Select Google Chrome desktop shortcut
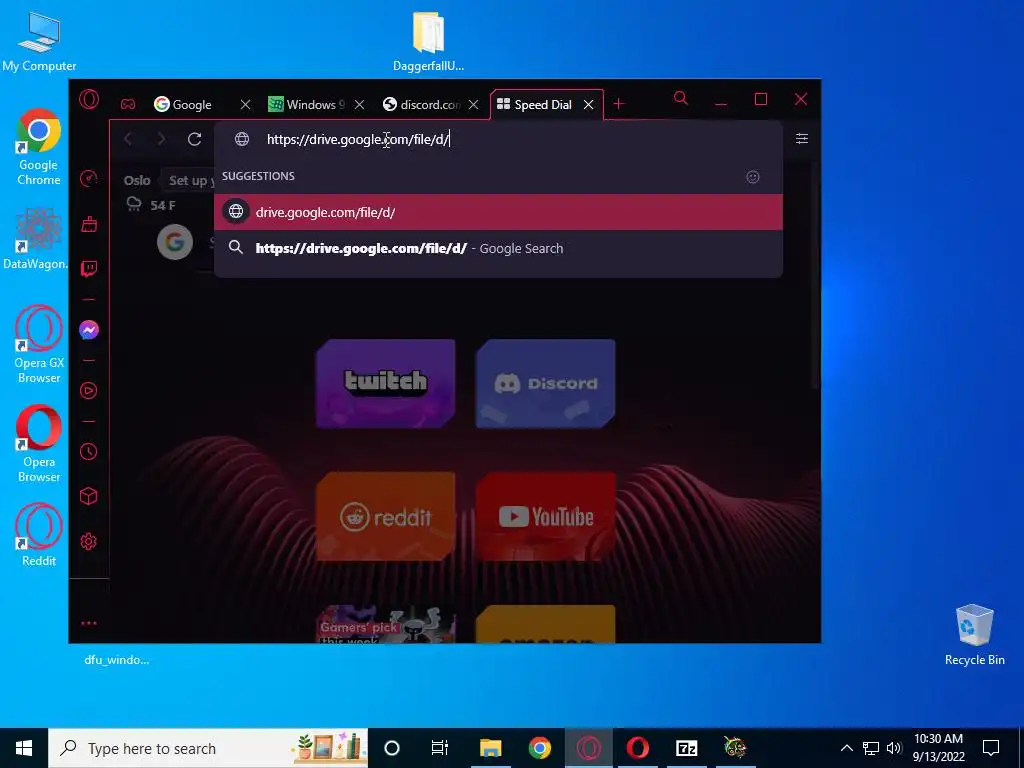This screenshot has height=768, width=1024. [39, 147]
